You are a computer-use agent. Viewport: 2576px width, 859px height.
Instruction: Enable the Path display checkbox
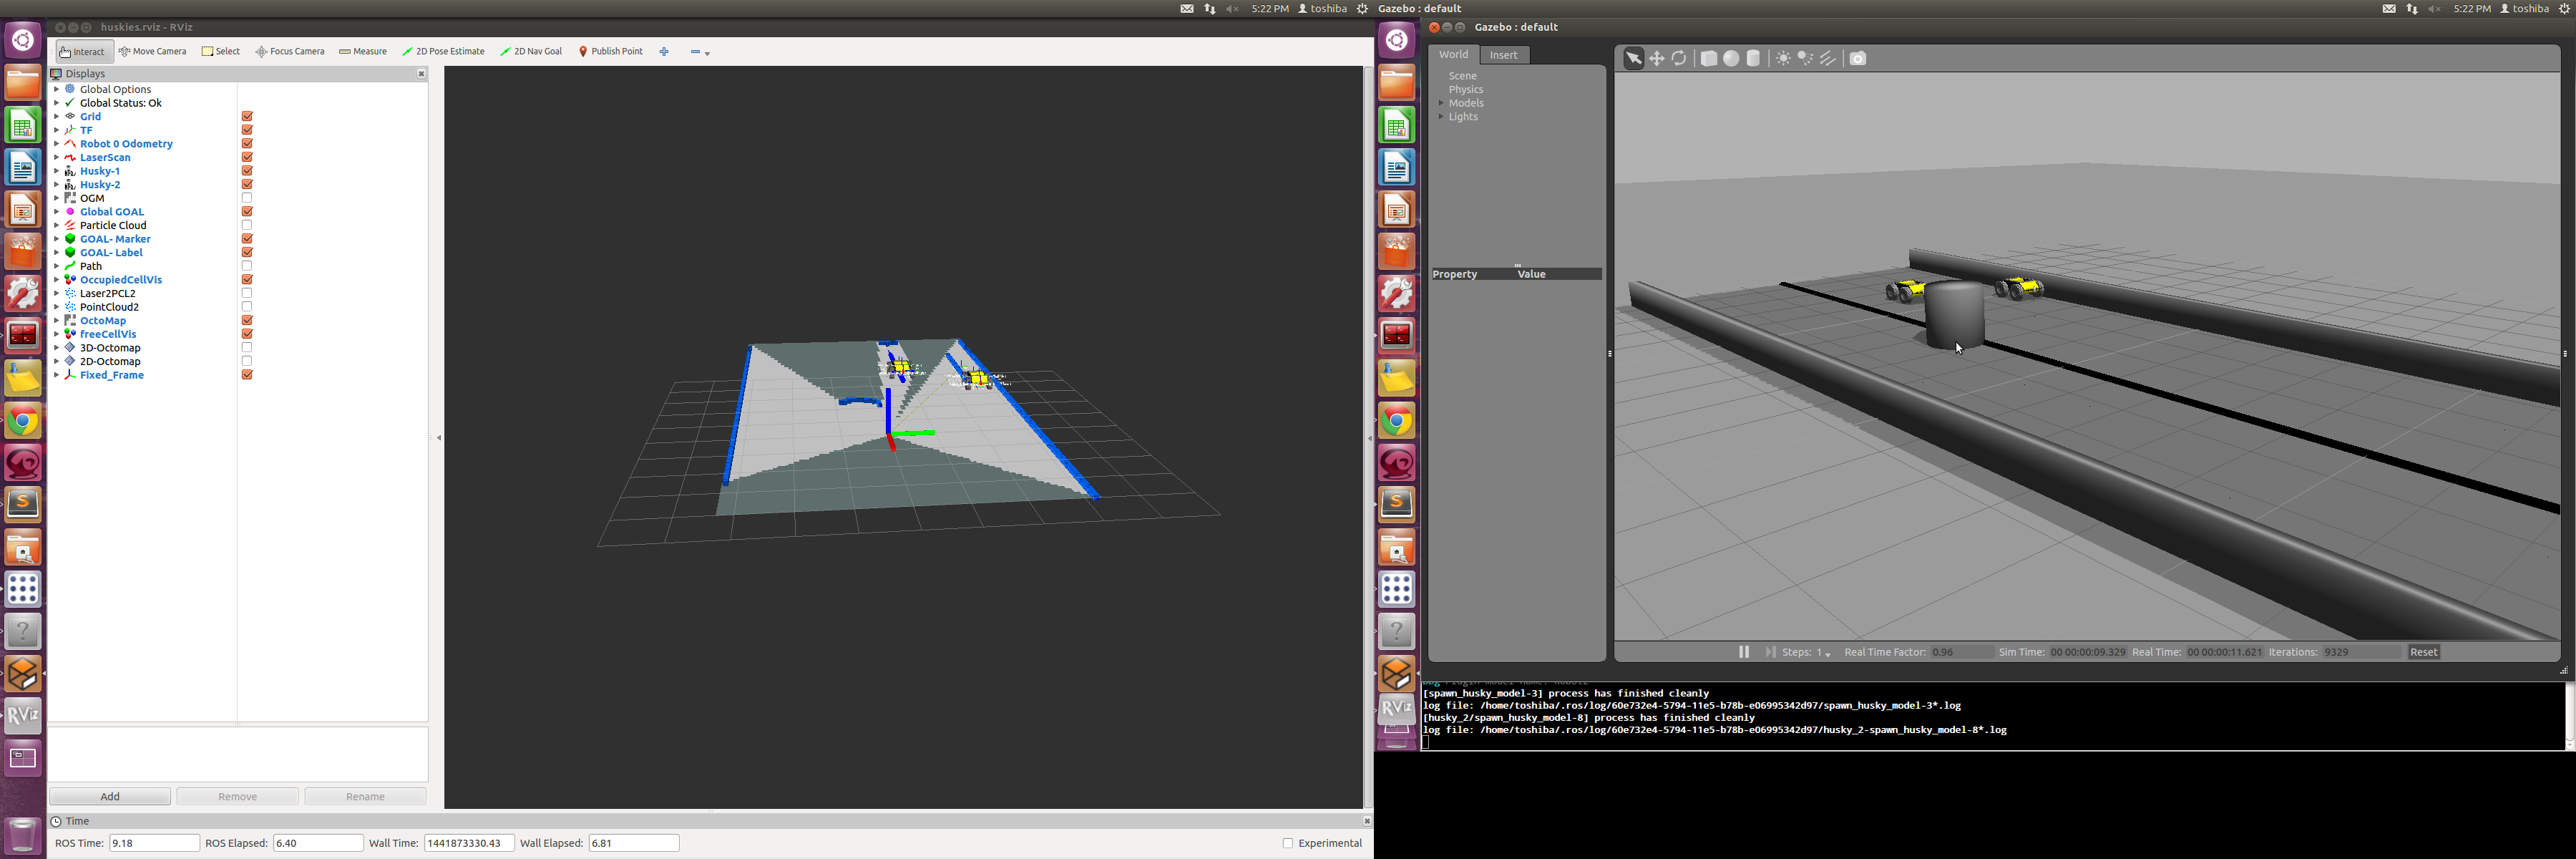(247, 266)
